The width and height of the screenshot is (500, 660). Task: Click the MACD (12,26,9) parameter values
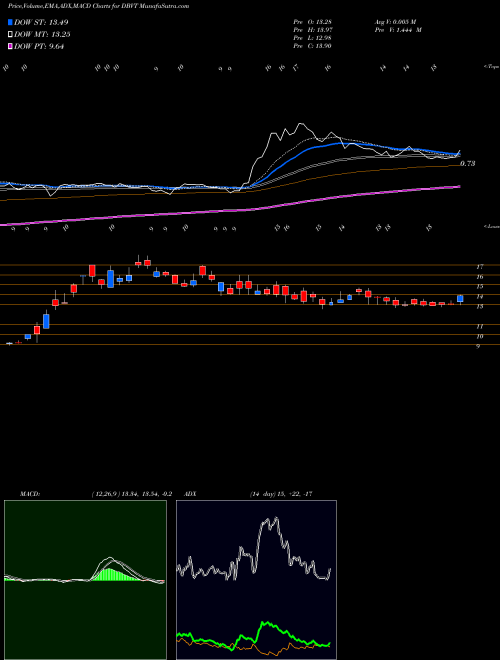tap(131, 494)
